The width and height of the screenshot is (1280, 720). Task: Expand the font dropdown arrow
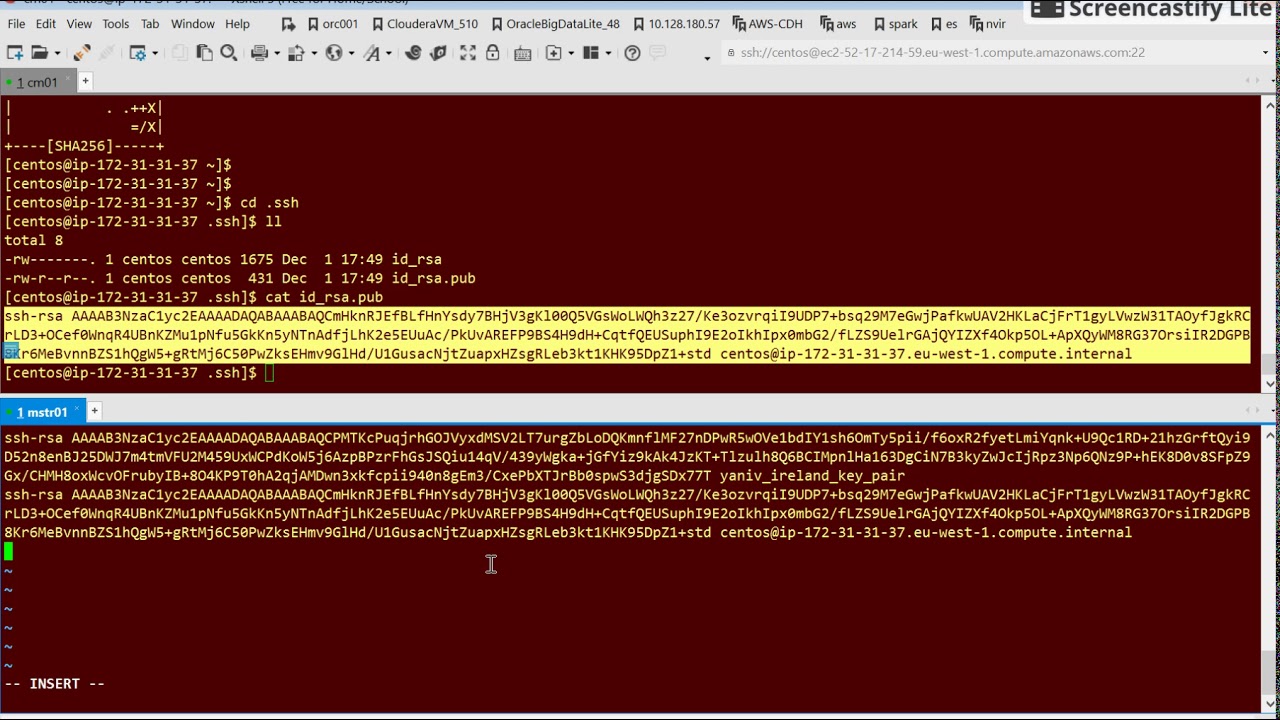[x=389, y=53]
